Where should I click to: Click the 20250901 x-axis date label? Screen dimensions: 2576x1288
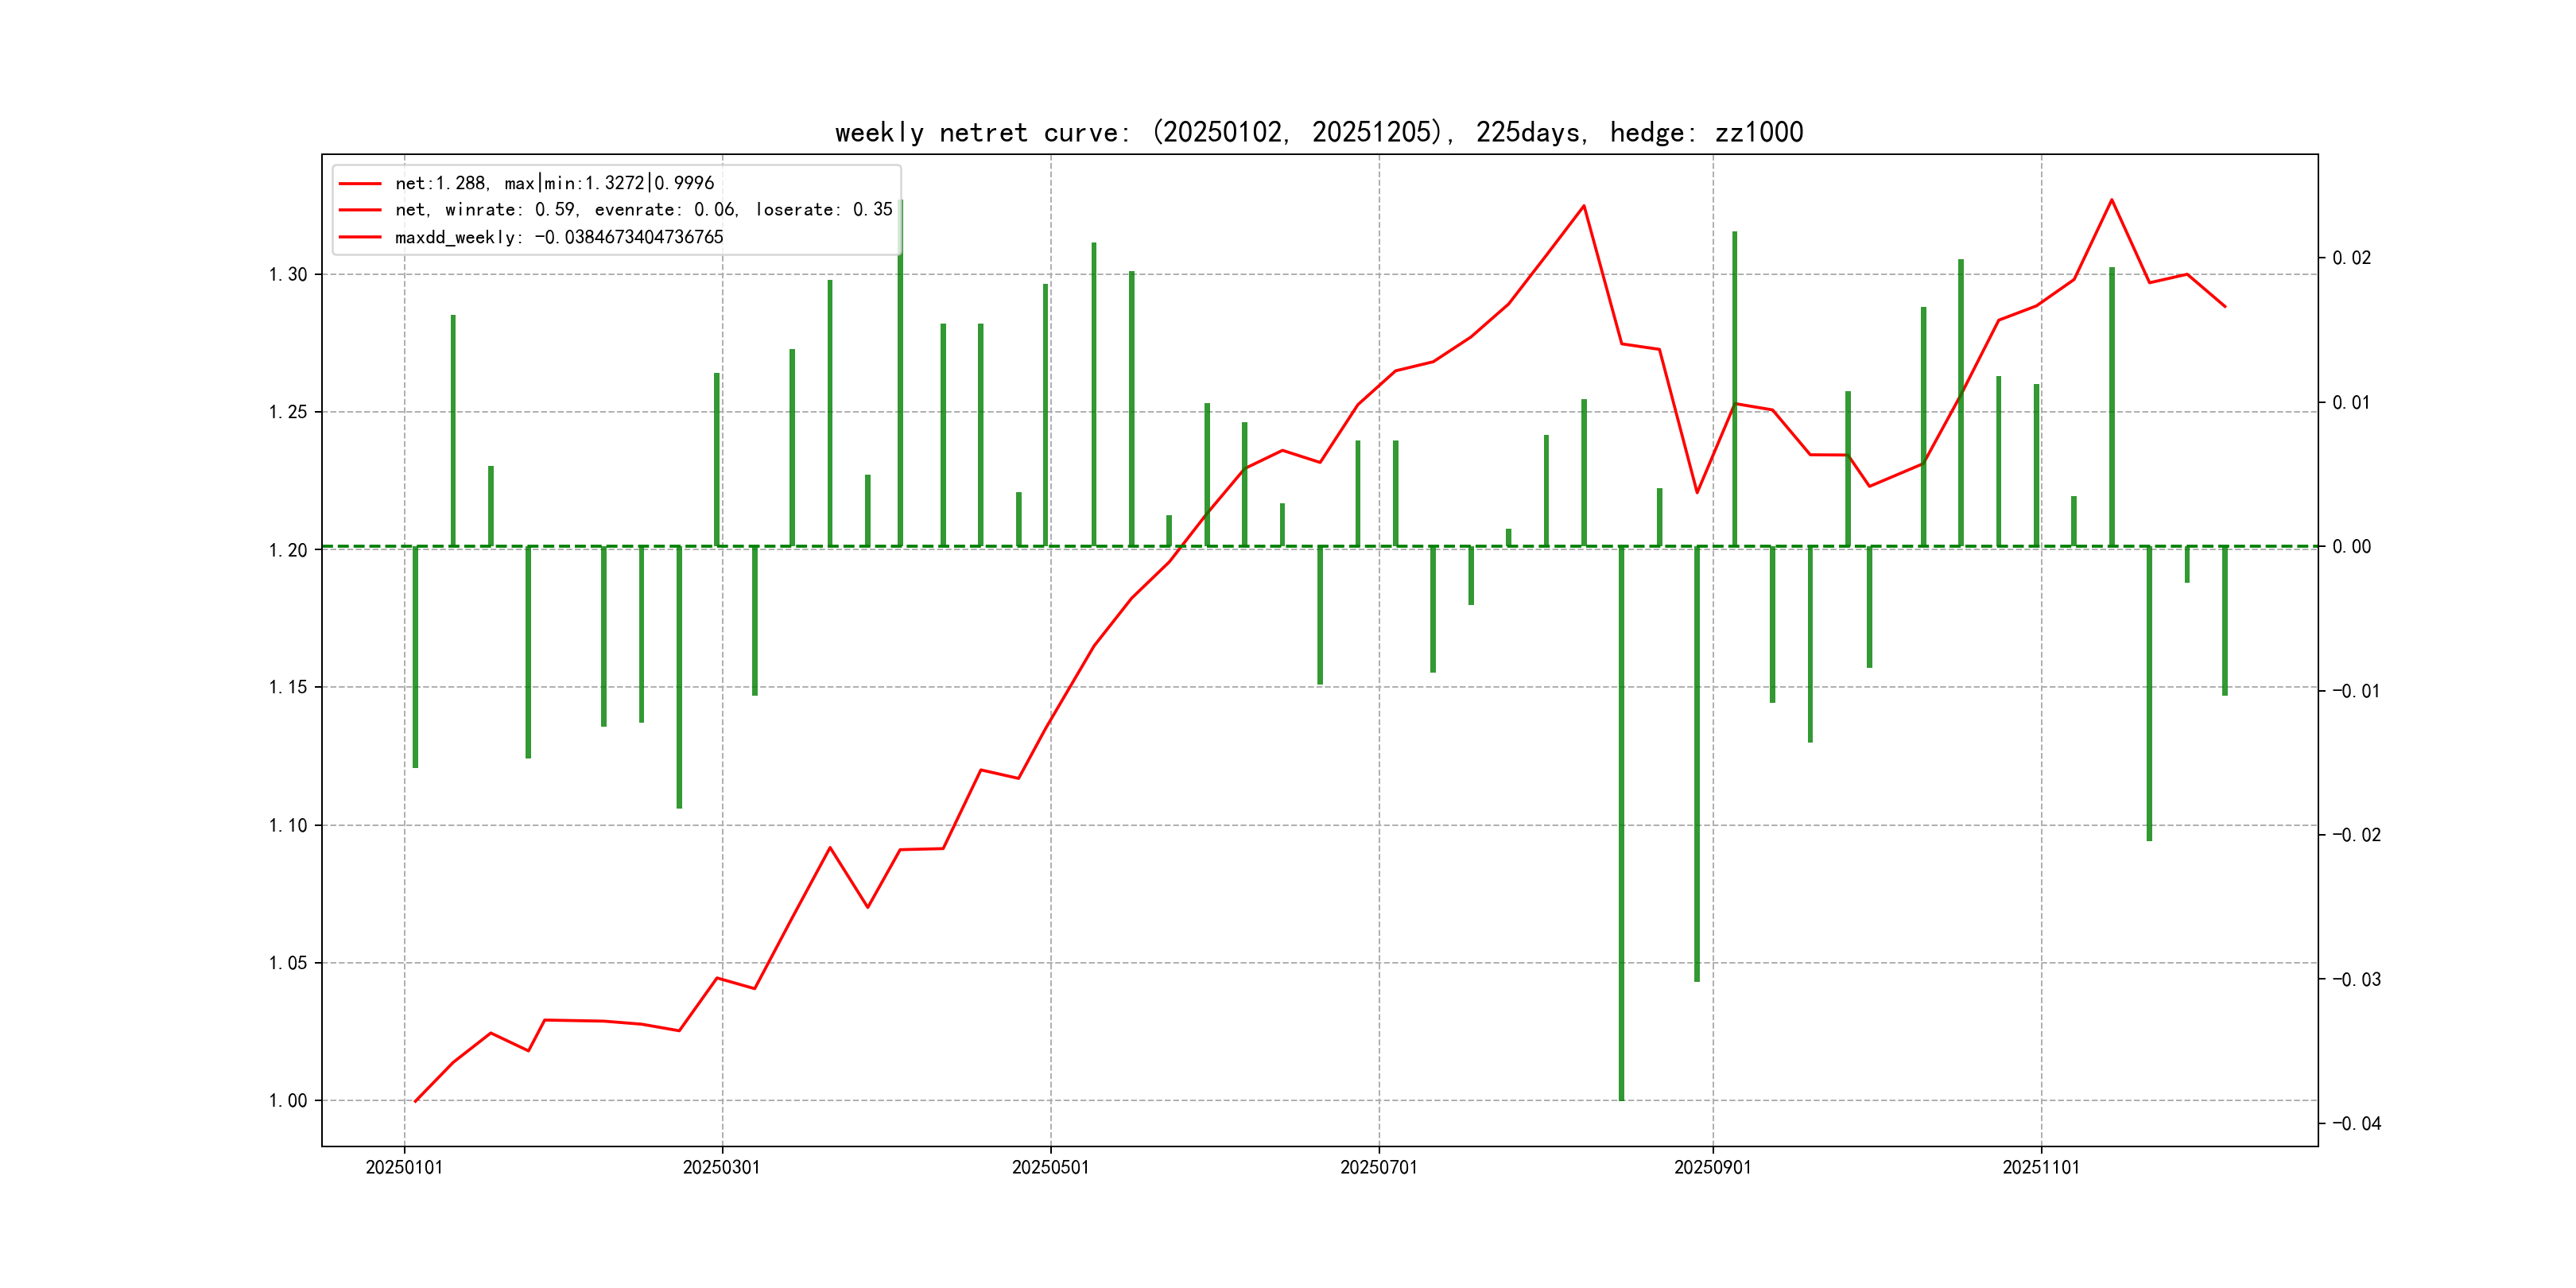coord(1712,1167)
